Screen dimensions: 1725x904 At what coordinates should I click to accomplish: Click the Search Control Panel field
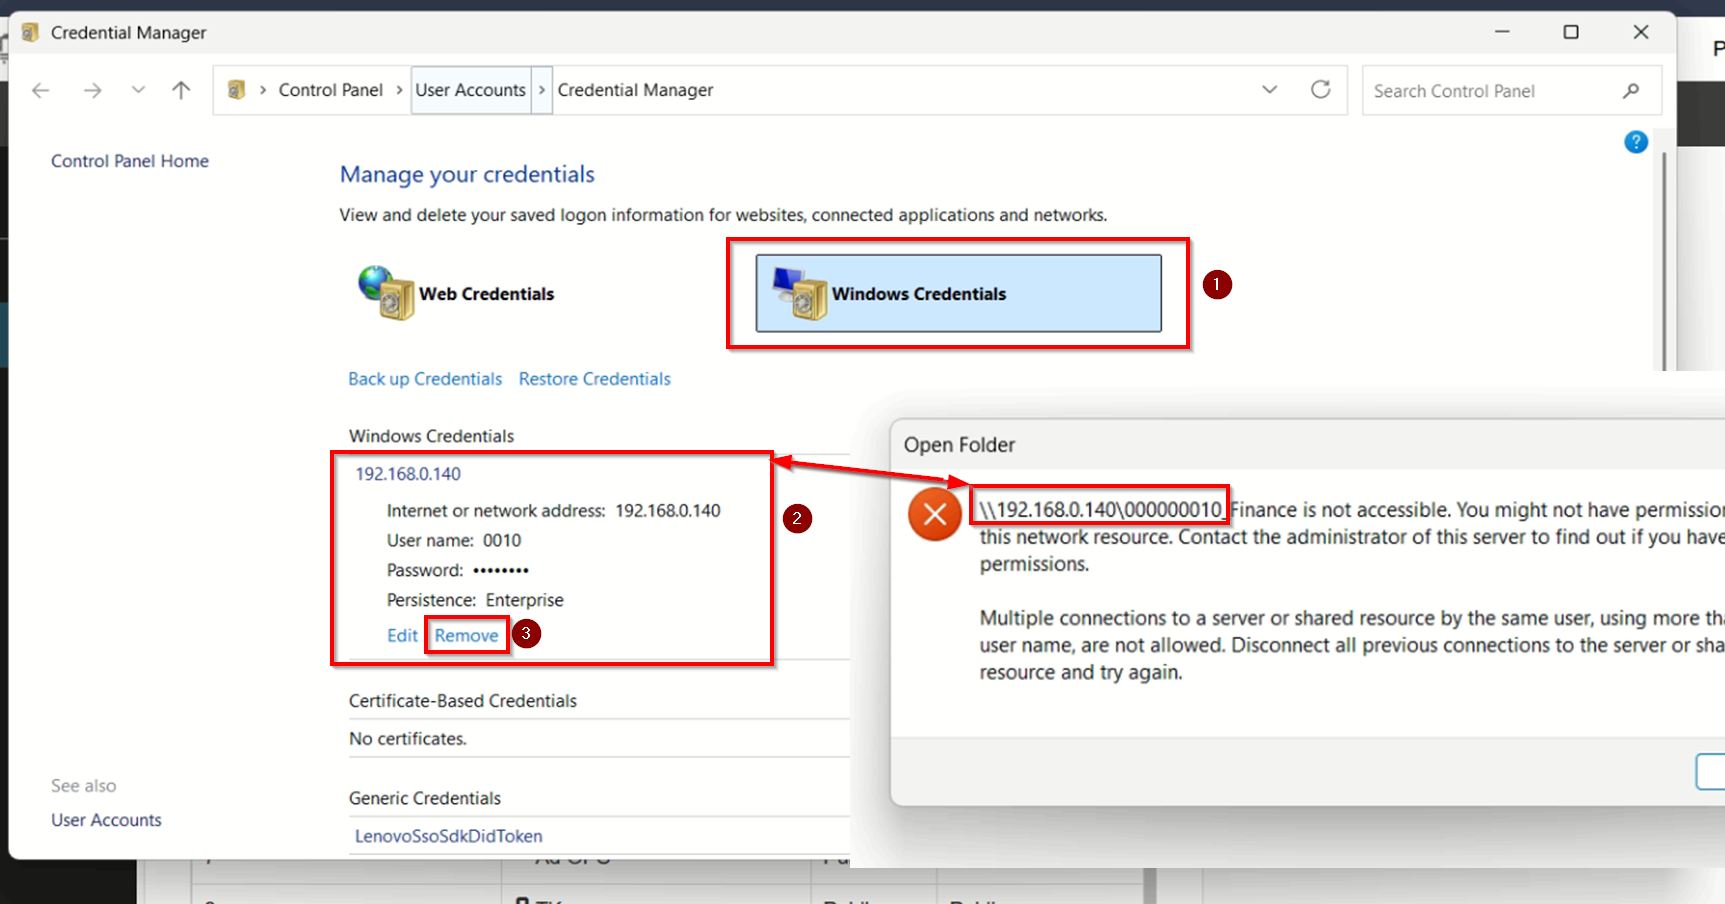click(1490, 91)
